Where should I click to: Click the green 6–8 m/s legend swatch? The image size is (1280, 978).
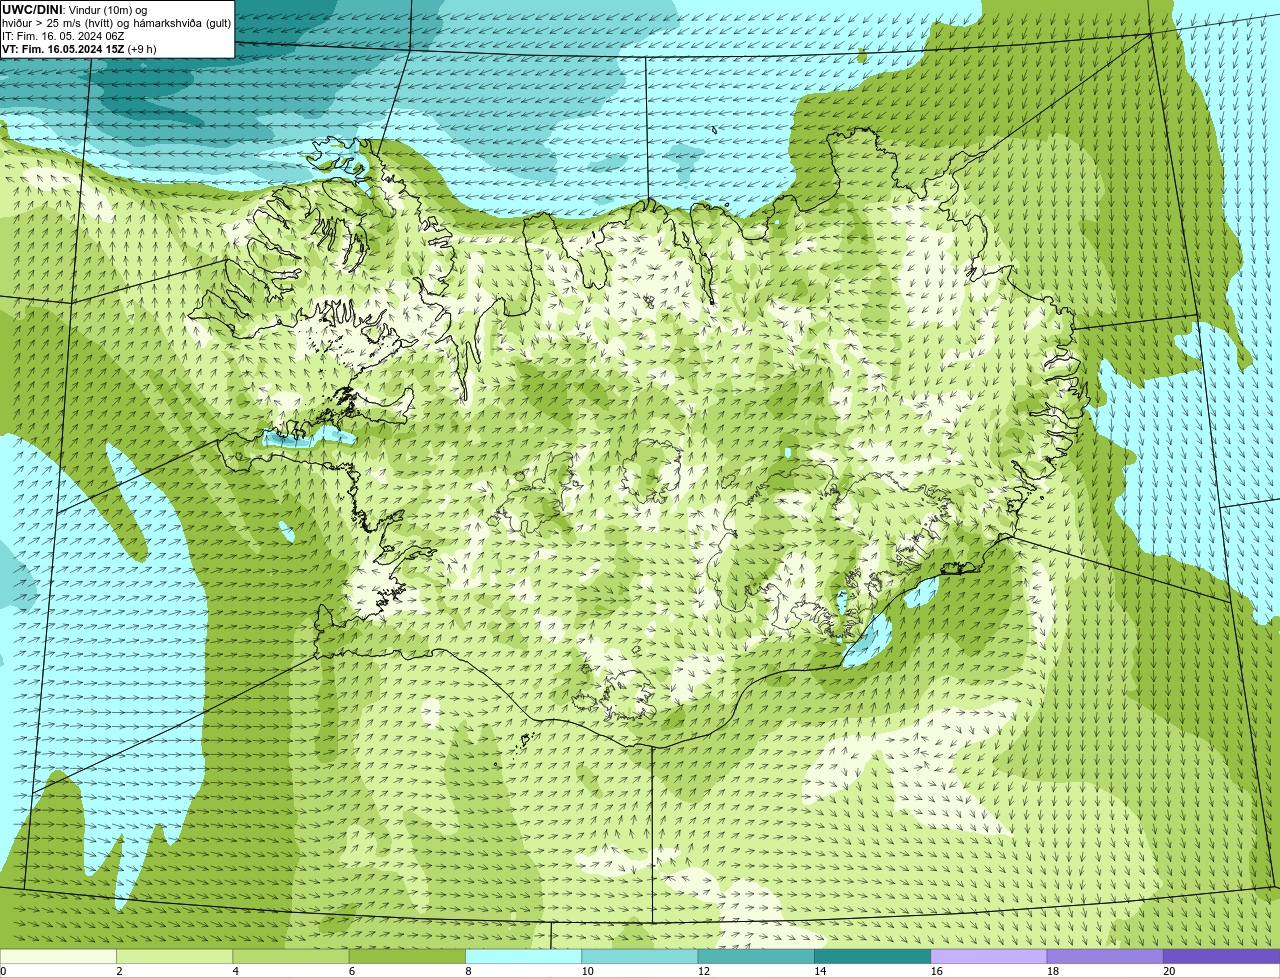click(407, 957)
